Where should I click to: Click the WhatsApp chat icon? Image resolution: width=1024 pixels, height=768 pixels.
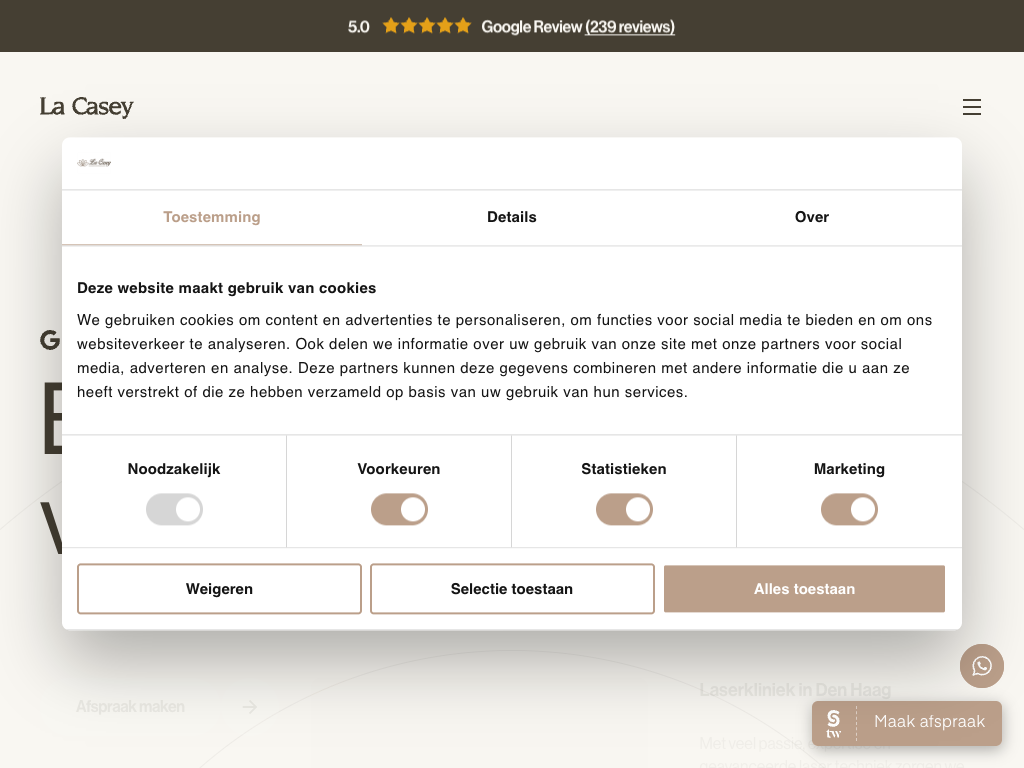point(981,666)
